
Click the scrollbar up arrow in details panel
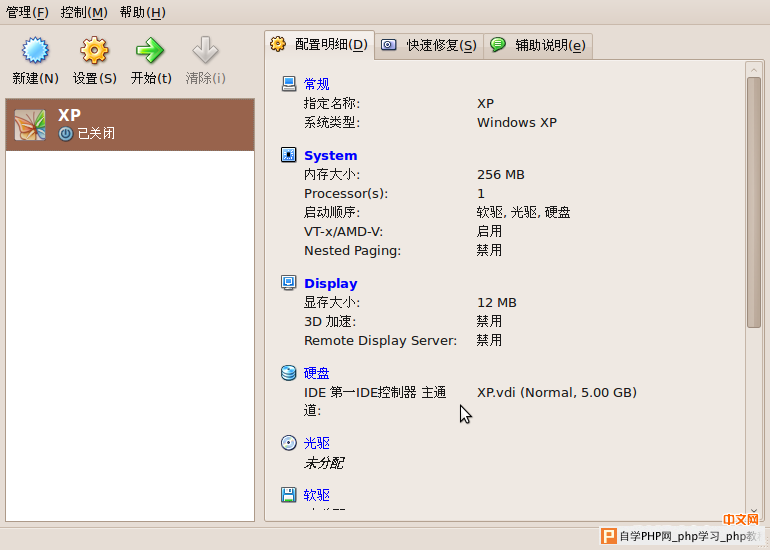753,70
